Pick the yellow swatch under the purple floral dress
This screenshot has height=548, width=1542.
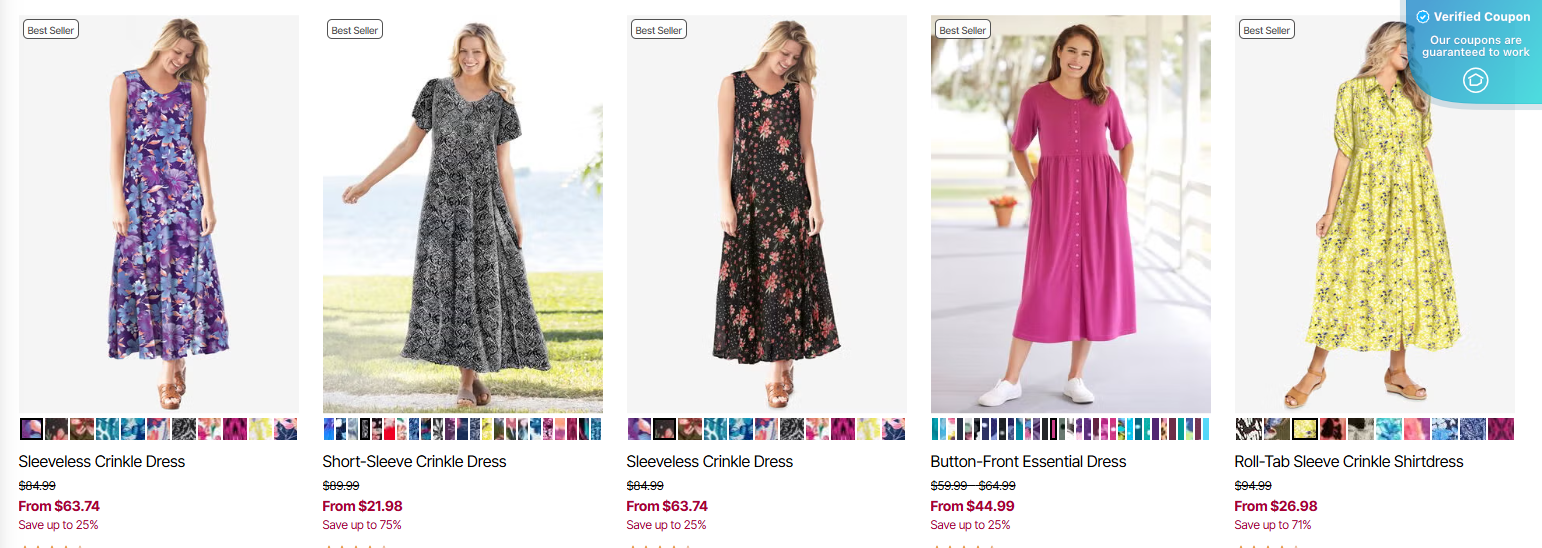click(x=260, y=429)
